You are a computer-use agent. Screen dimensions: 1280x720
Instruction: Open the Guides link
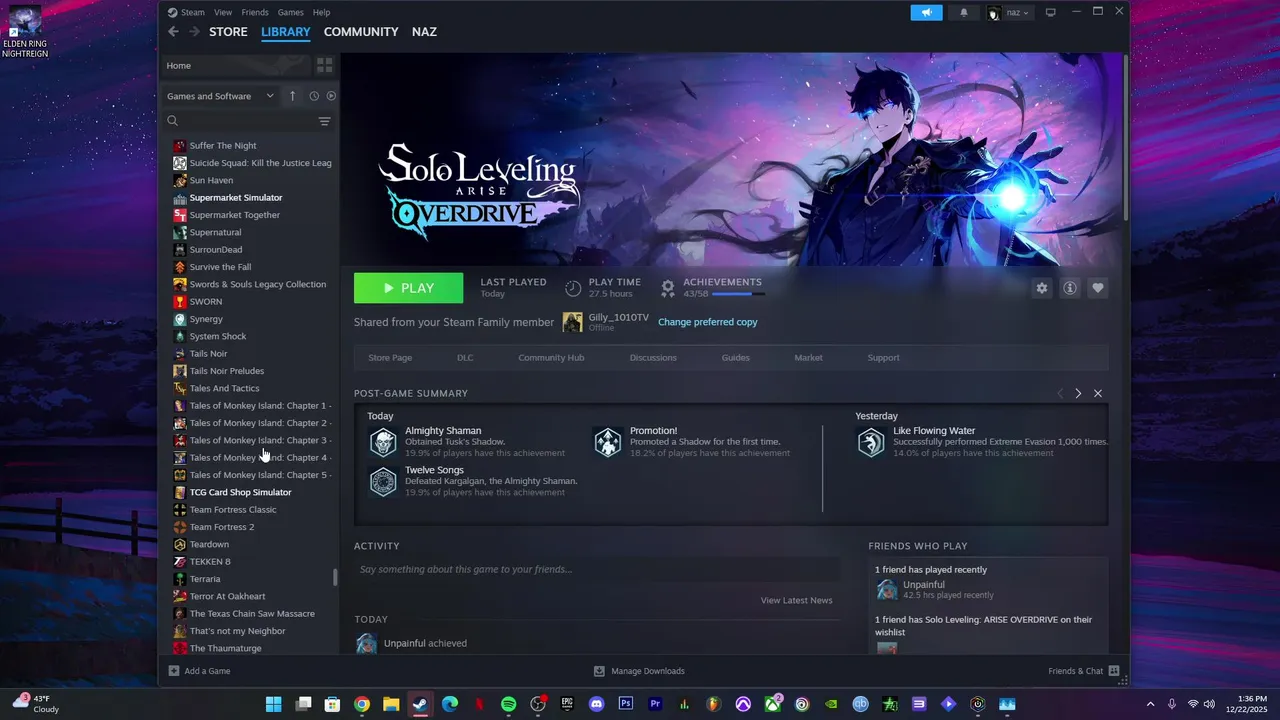point(735,358)
